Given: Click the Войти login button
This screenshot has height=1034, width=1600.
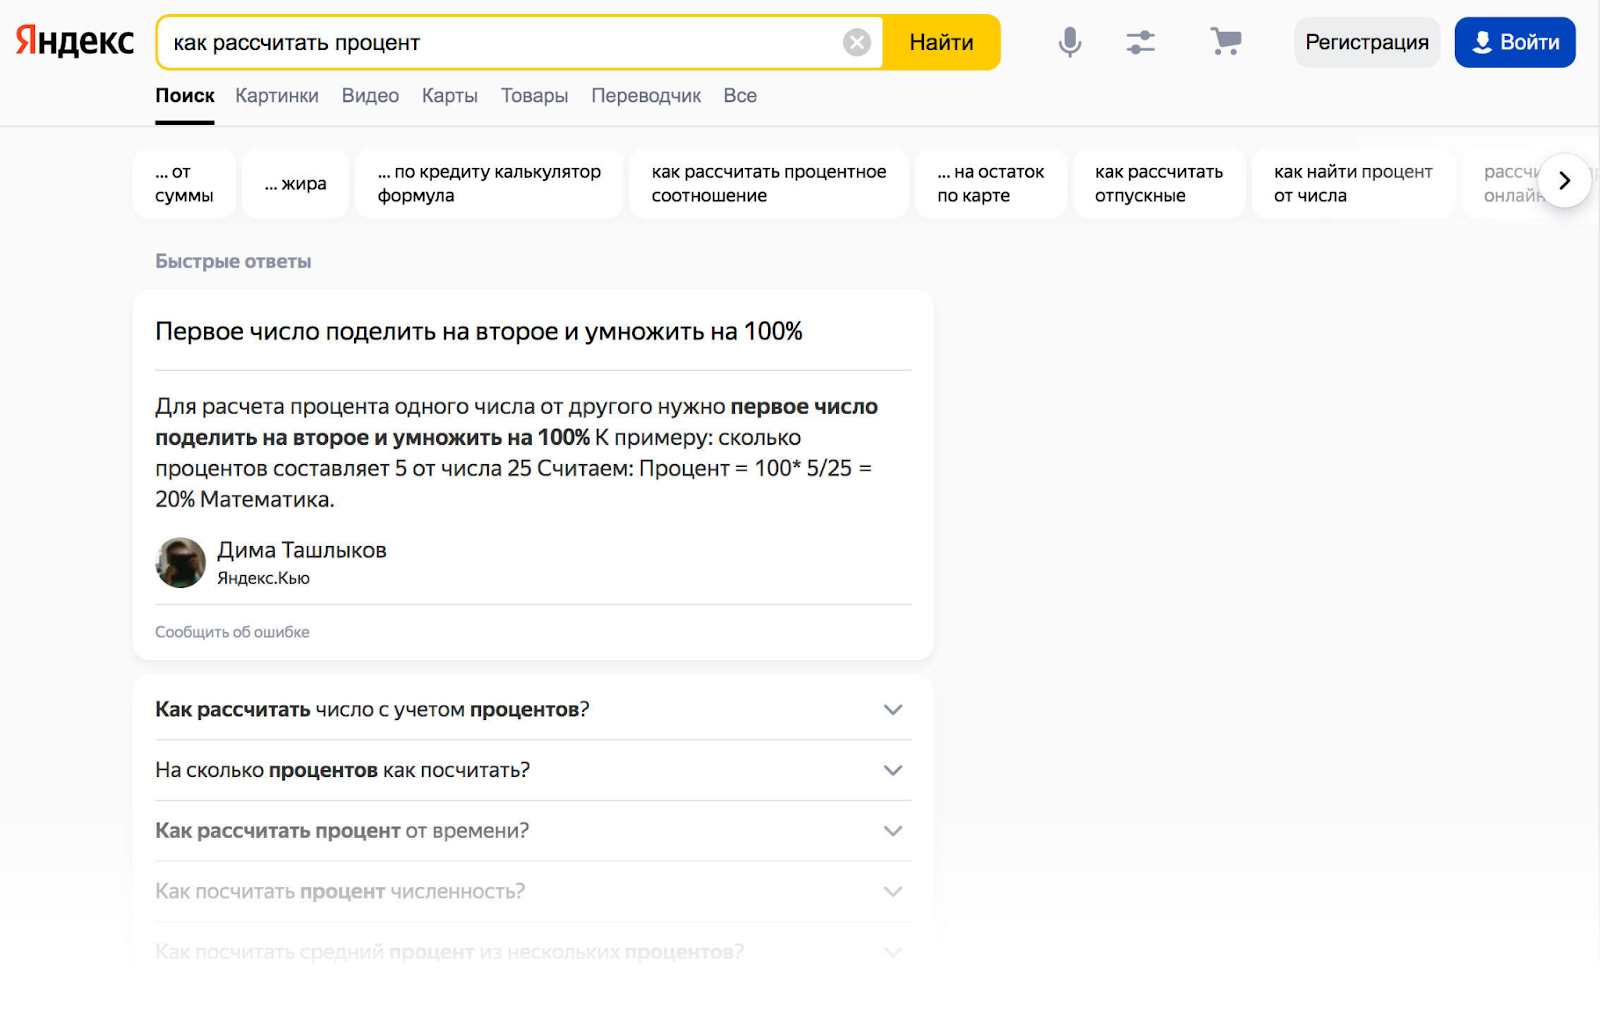Looking at the screenshot, I should point(1514,42).
